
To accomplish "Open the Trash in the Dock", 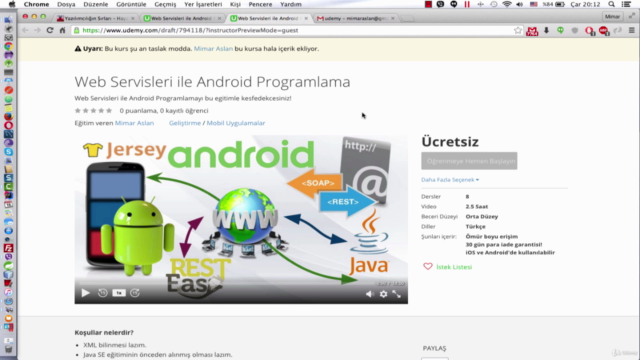I will click(8, 349).
